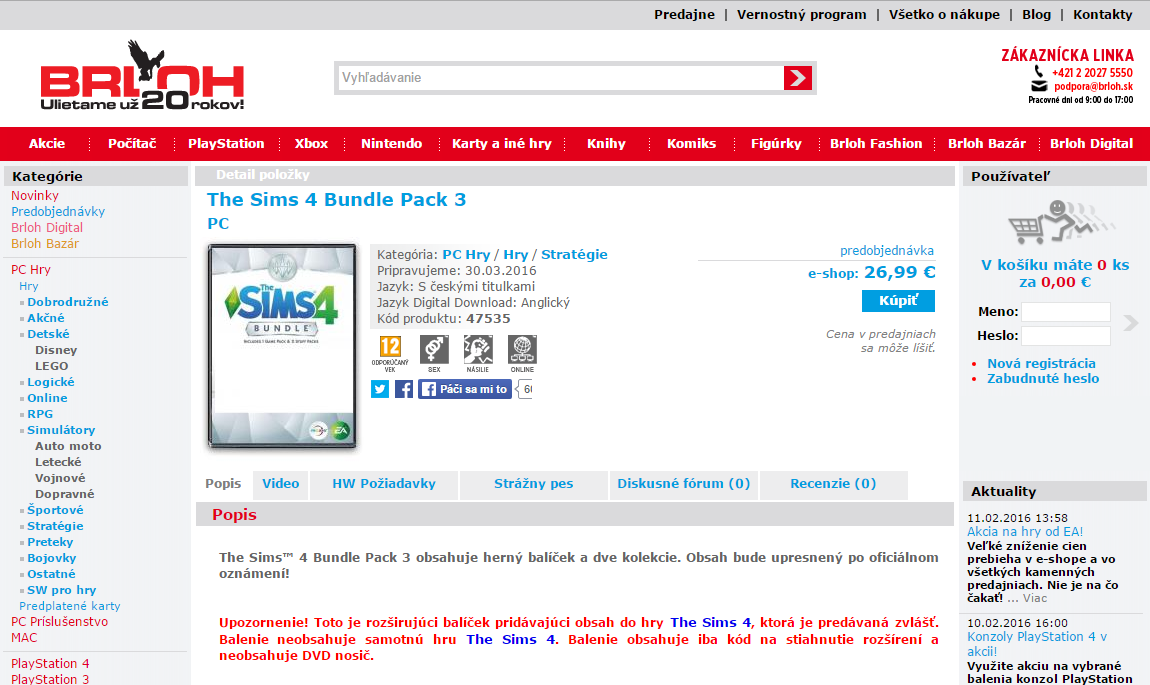
Task: Click the Brloh logo
Action: coord(142,77)
